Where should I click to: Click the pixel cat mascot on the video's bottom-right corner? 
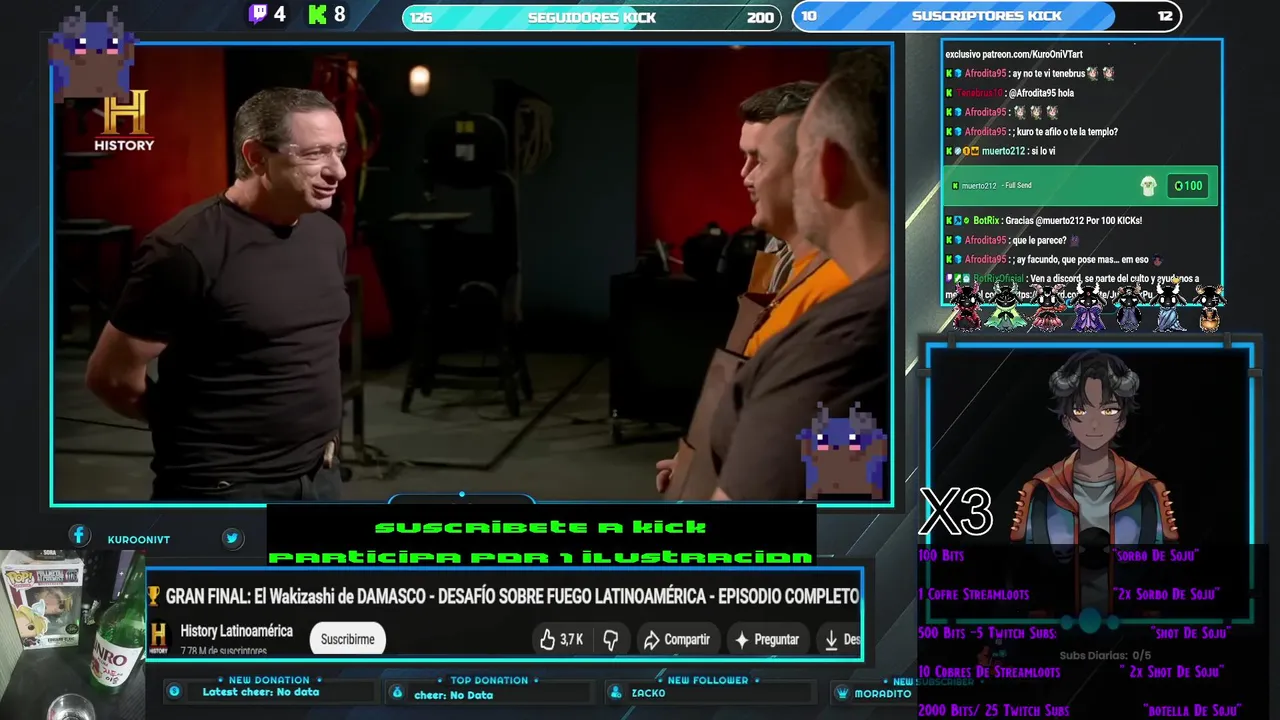pyautogui.click(x=844, y=450)
